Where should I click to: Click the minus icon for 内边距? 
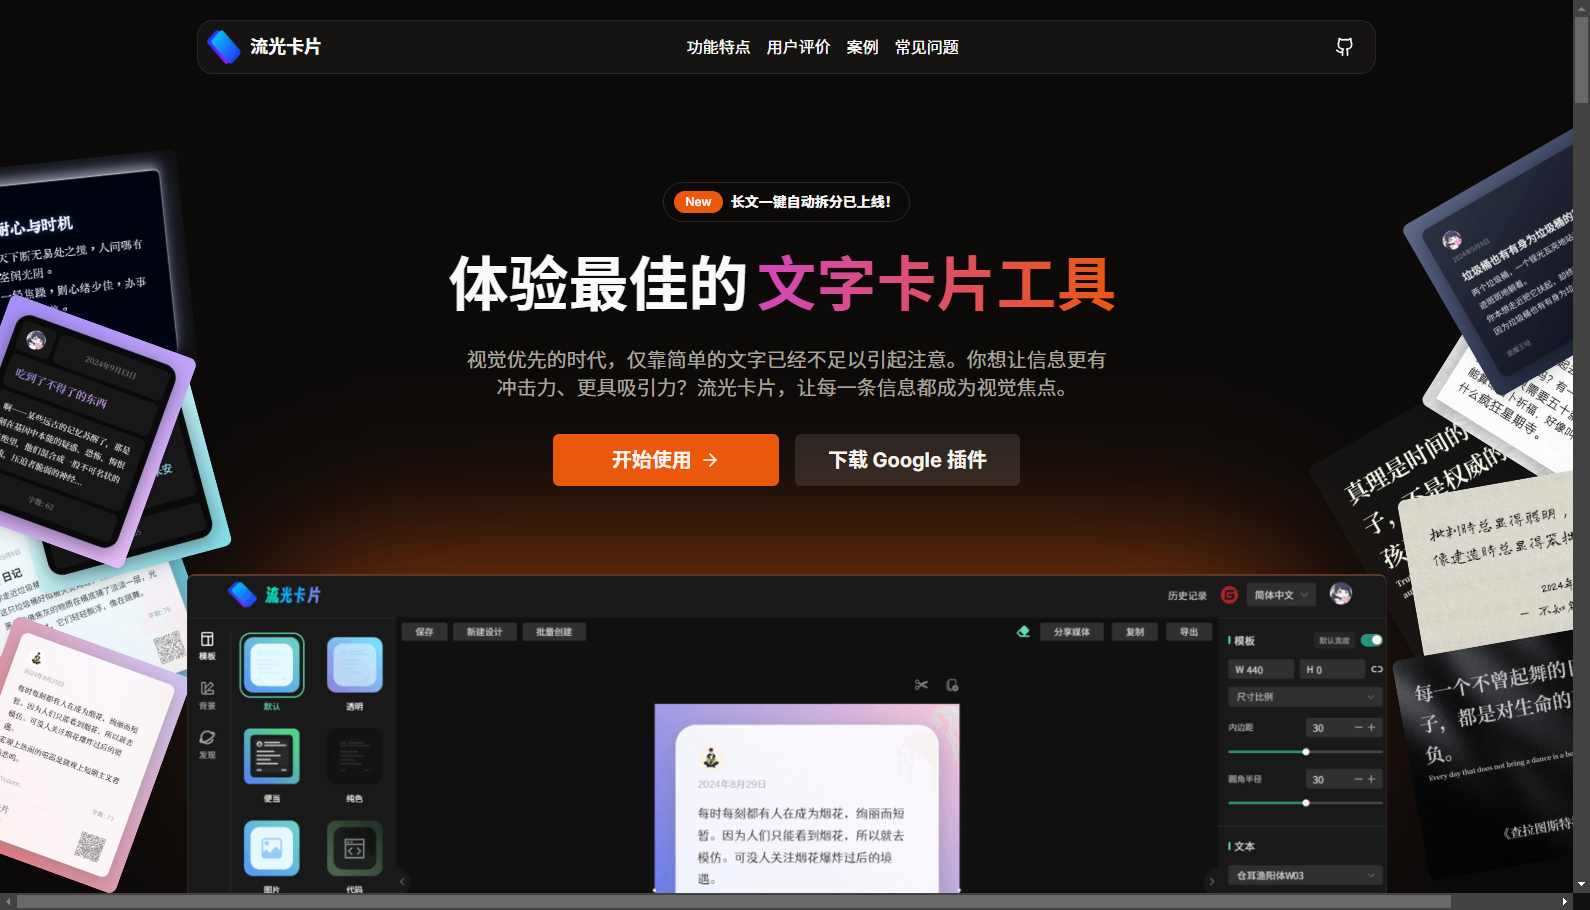click(1358, 727)
